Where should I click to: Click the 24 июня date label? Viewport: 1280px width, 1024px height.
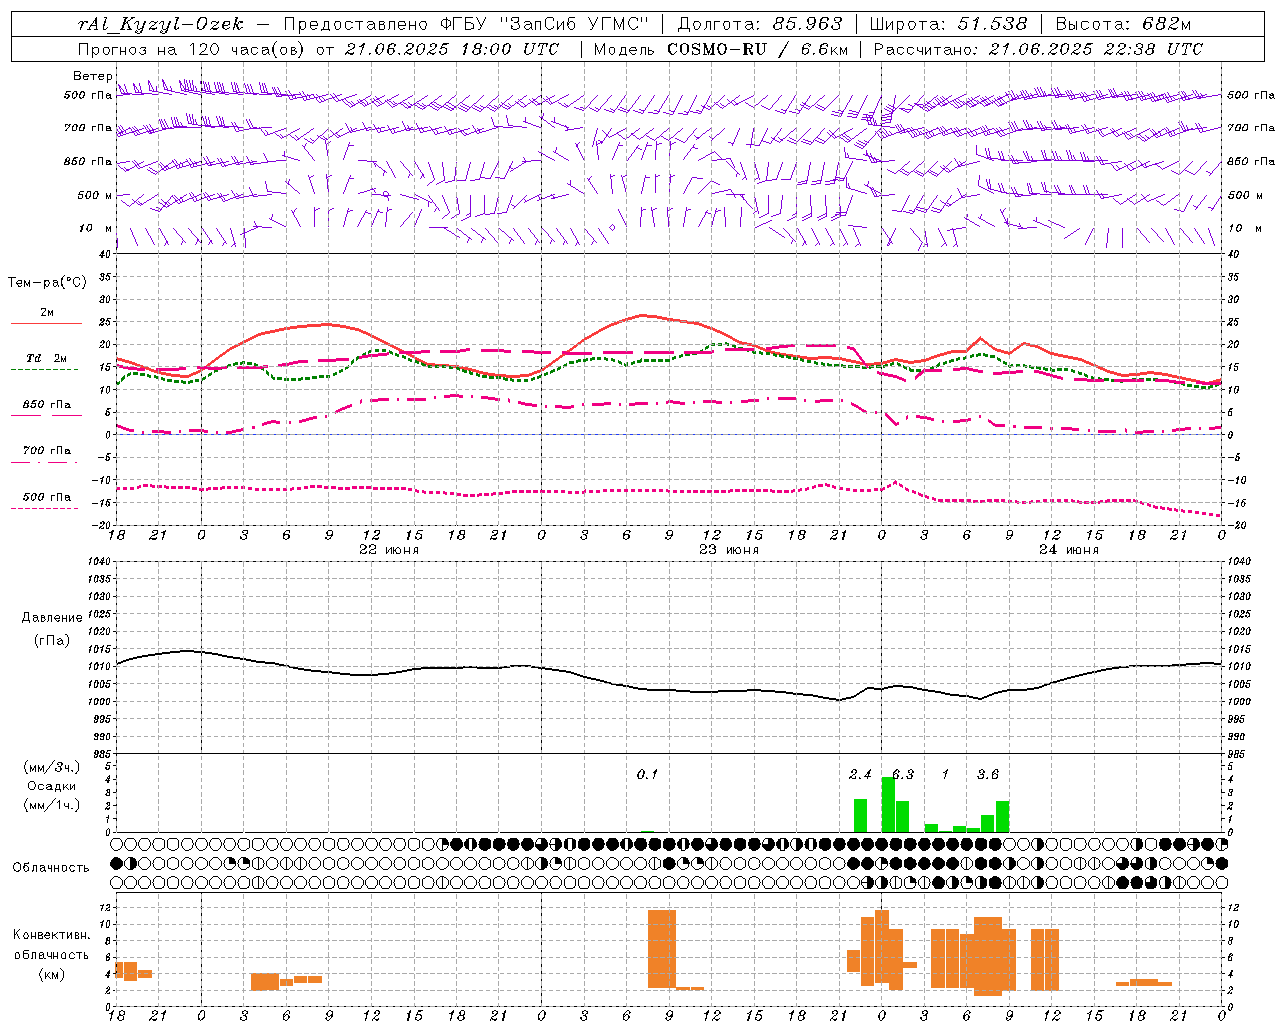(1069, 550)
